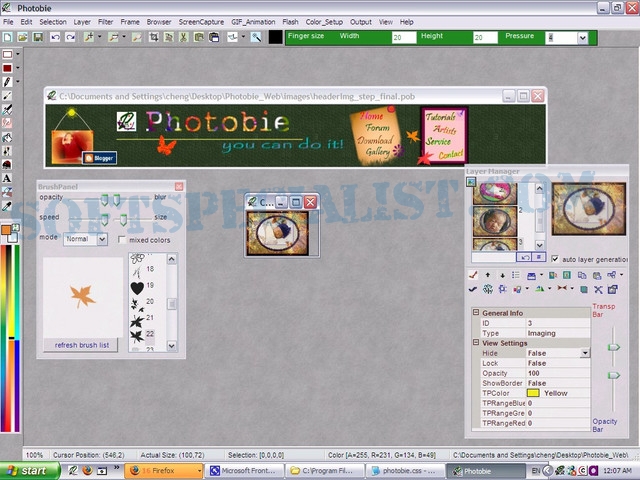Image resolution: width=640 pixels, height=480 pixels.
Task: Uncheck auto layer generation checkbox
Action: pos(555,259)
